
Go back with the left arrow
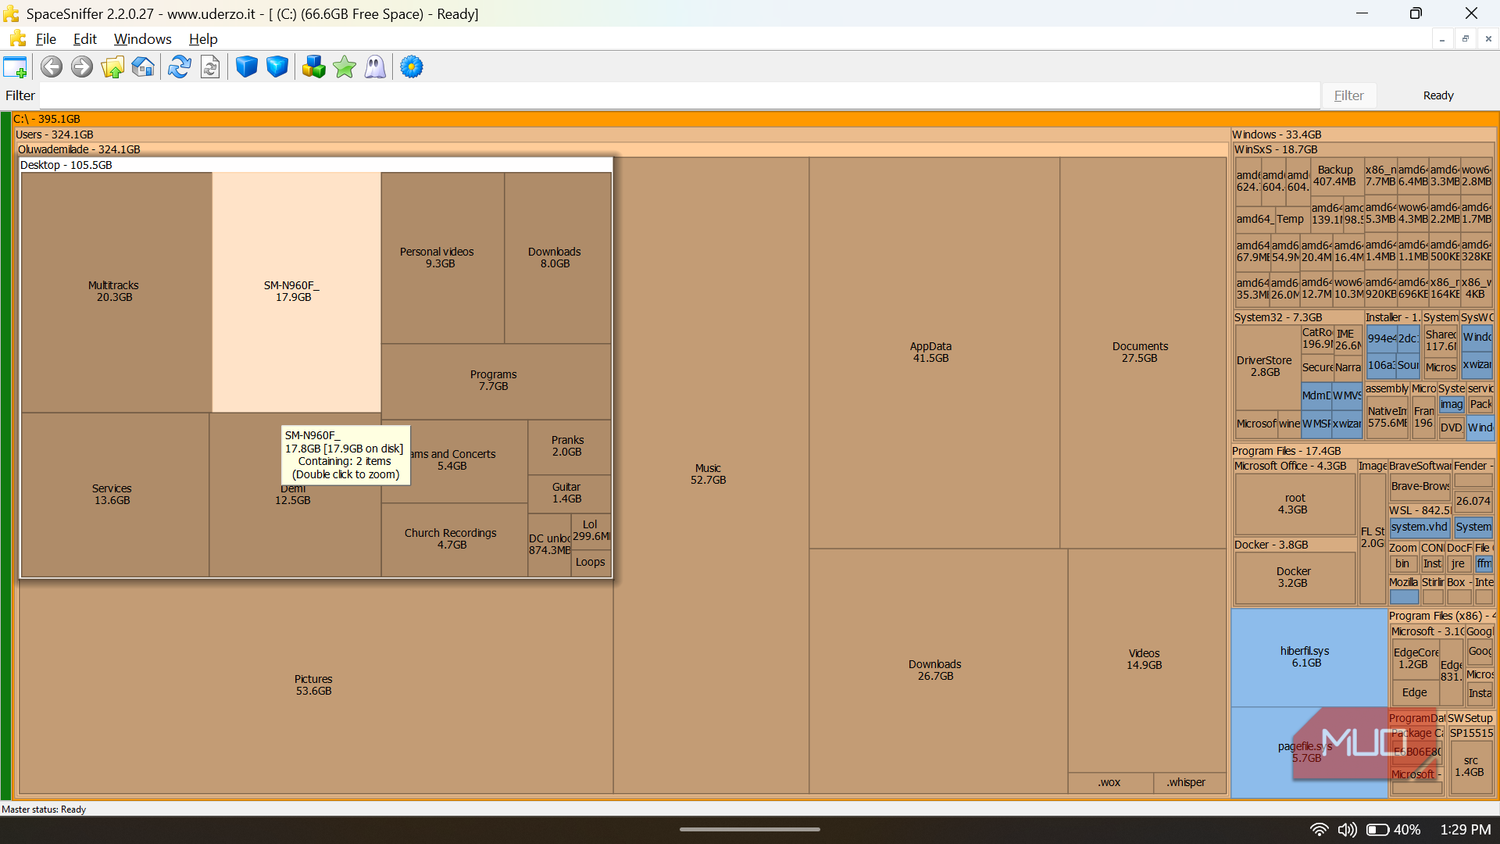[51, 67]
